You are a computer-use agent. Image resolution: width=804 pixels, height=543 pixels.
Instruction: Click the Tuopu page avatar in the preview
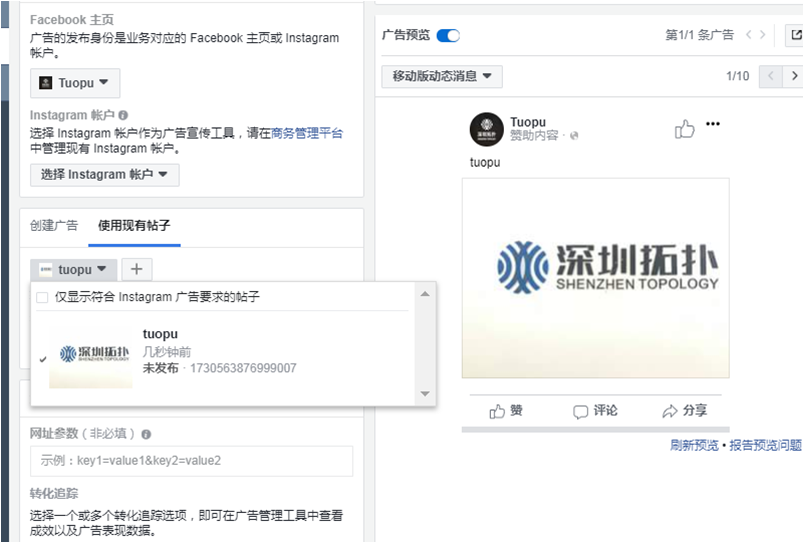point(487,129)
